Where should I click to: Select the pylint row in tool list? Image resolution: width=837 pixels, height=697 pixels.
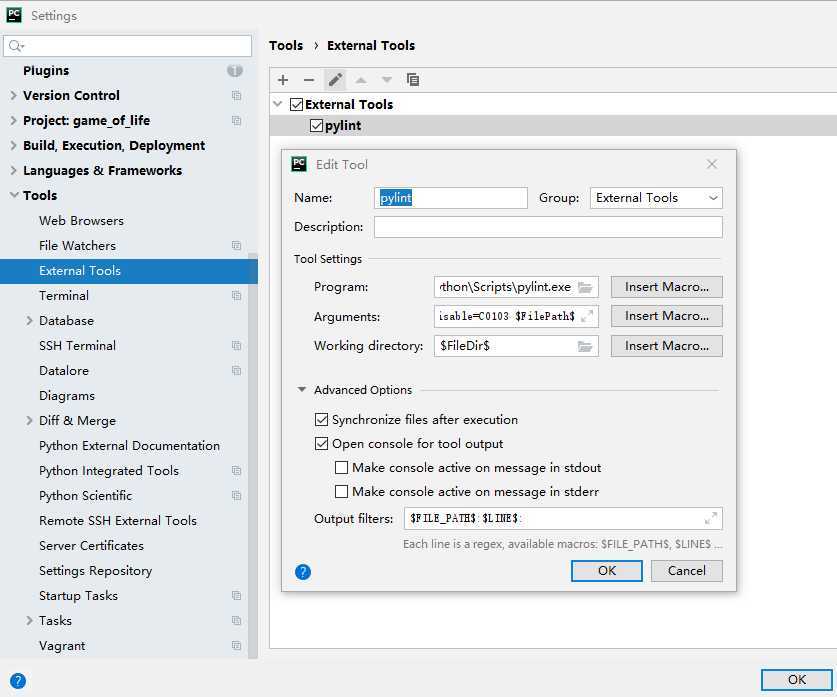point(553,125)
